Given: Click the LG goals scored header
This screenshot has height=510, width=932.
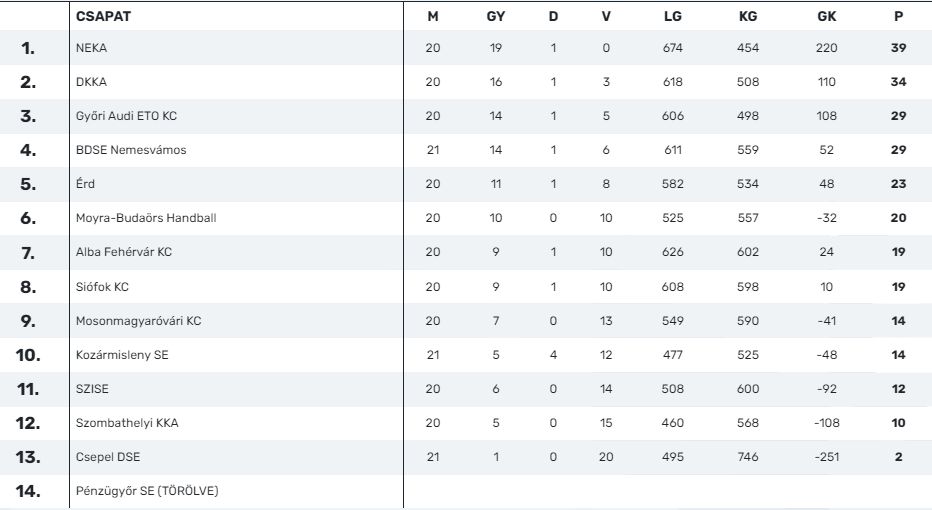Looking at the screenshot, I should pos(672,17).
